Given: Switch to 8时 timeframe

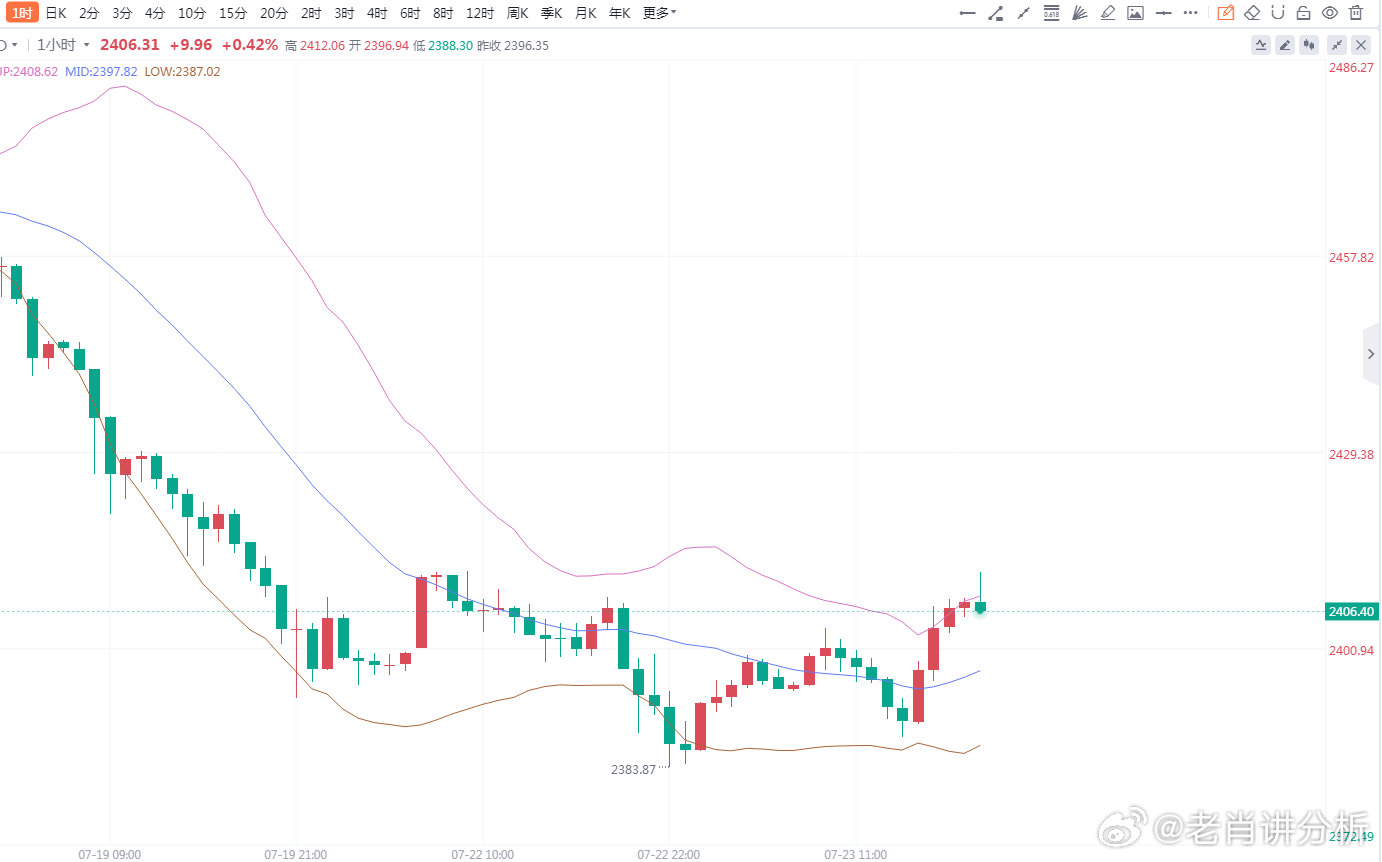Looking at the screenshot, I should pyautogui.click(x=443, y=13).
